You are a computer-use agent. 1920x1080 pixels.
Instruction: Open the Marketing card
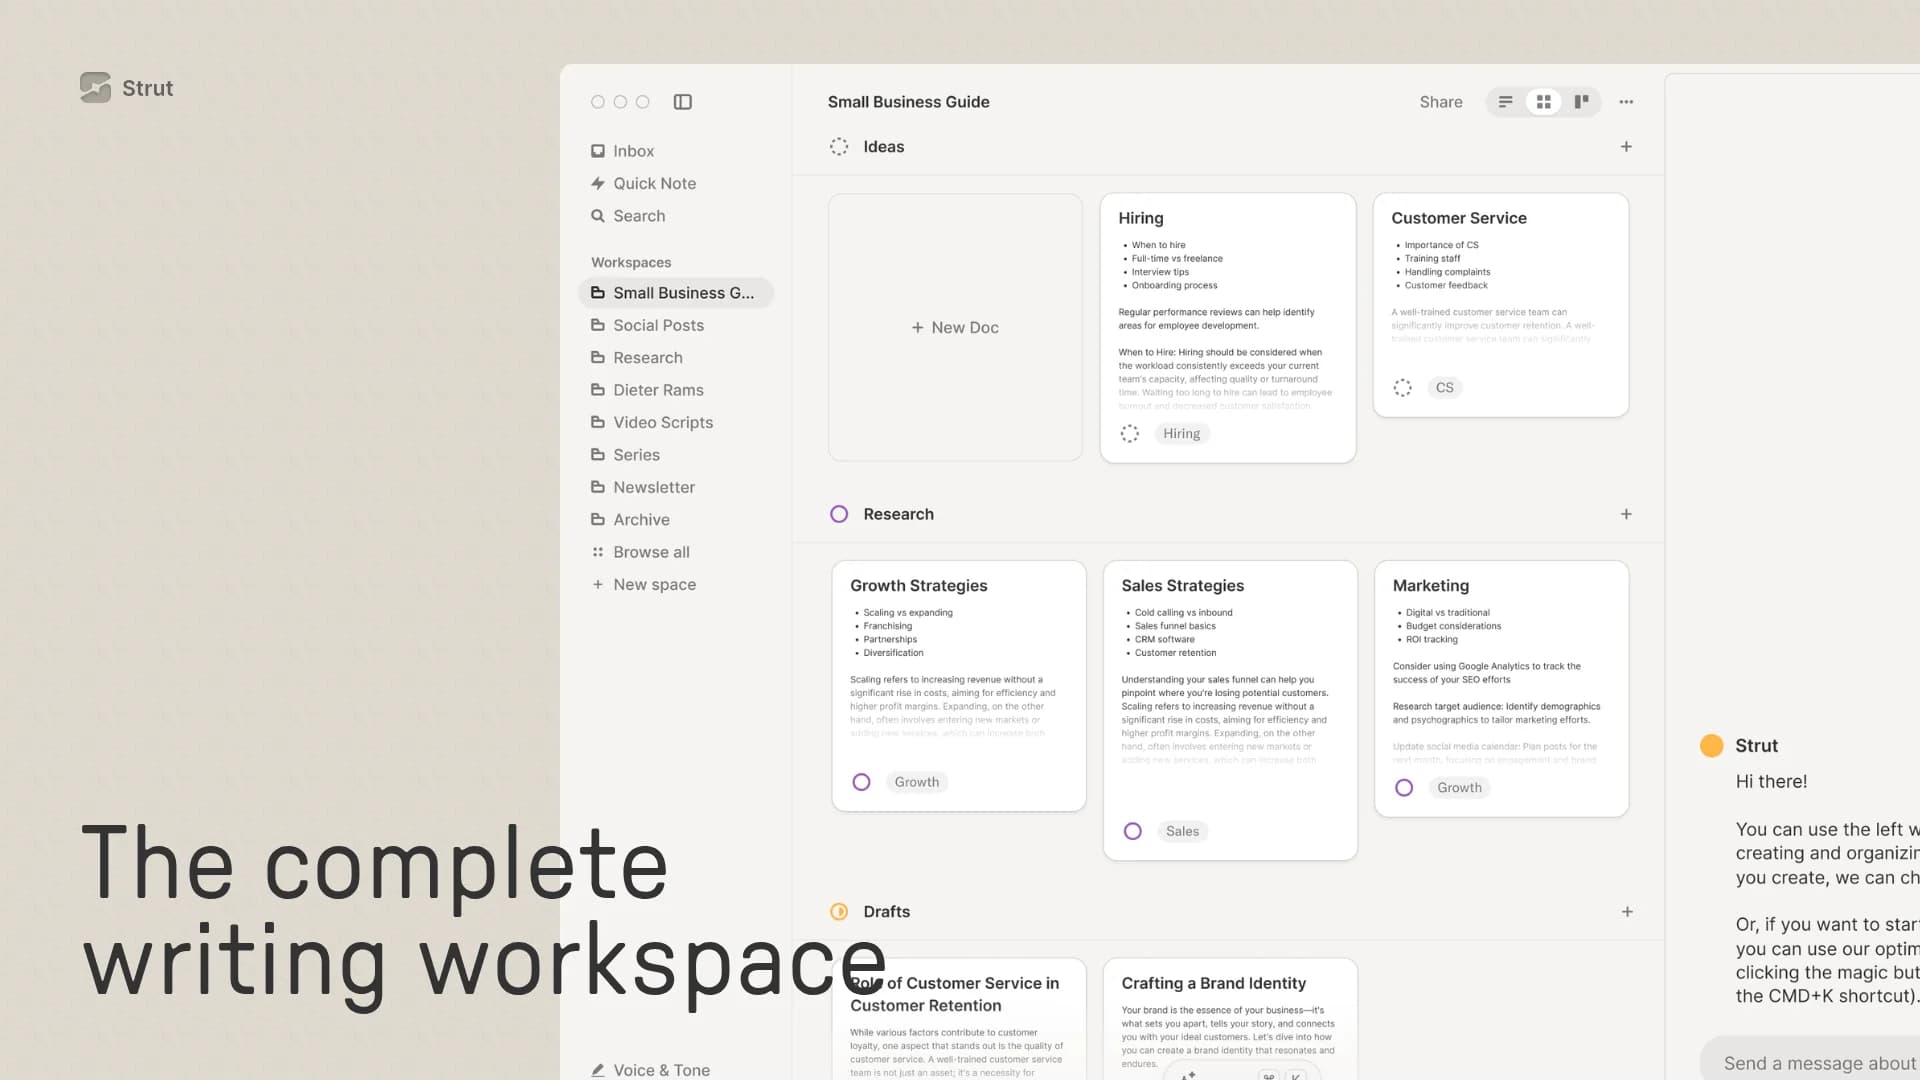point(1501,689)
